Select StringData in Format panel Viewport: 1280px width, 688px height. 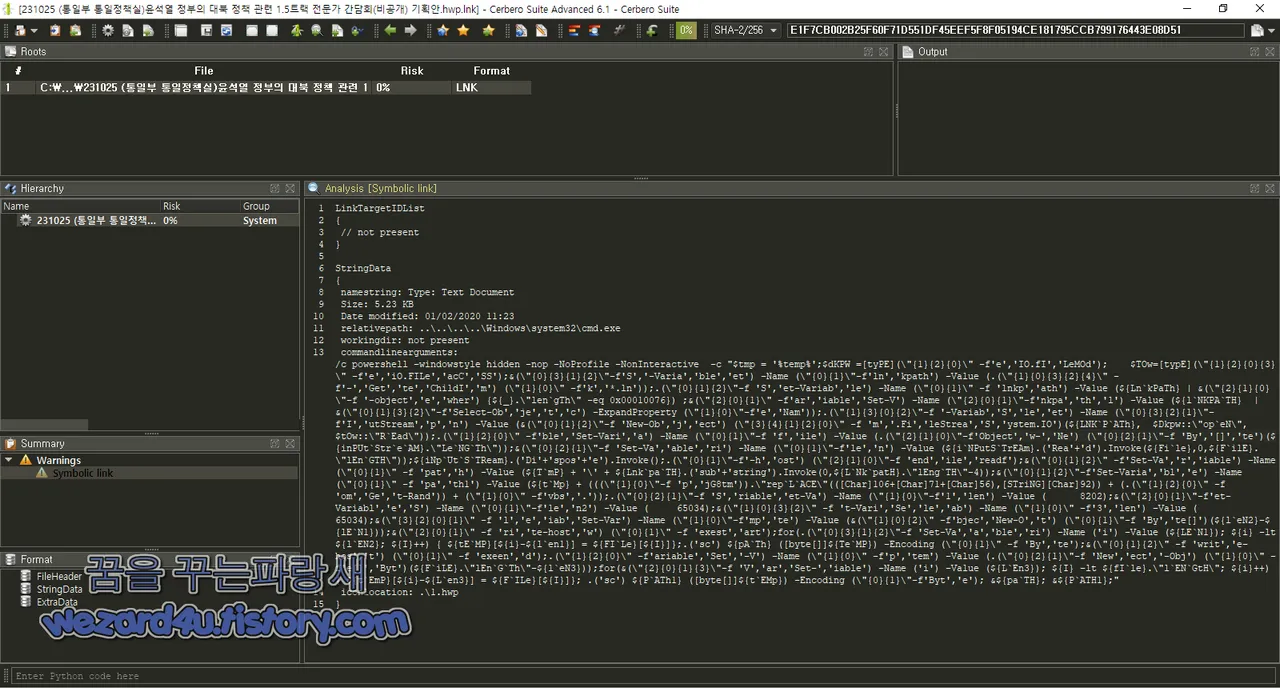coord(59,590)
